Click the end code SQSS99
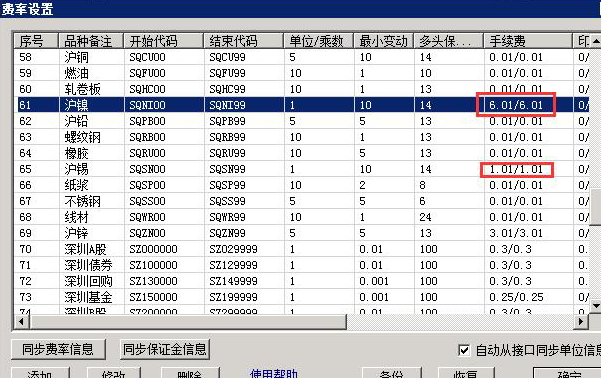601x378 pixels. pos(227,201)
